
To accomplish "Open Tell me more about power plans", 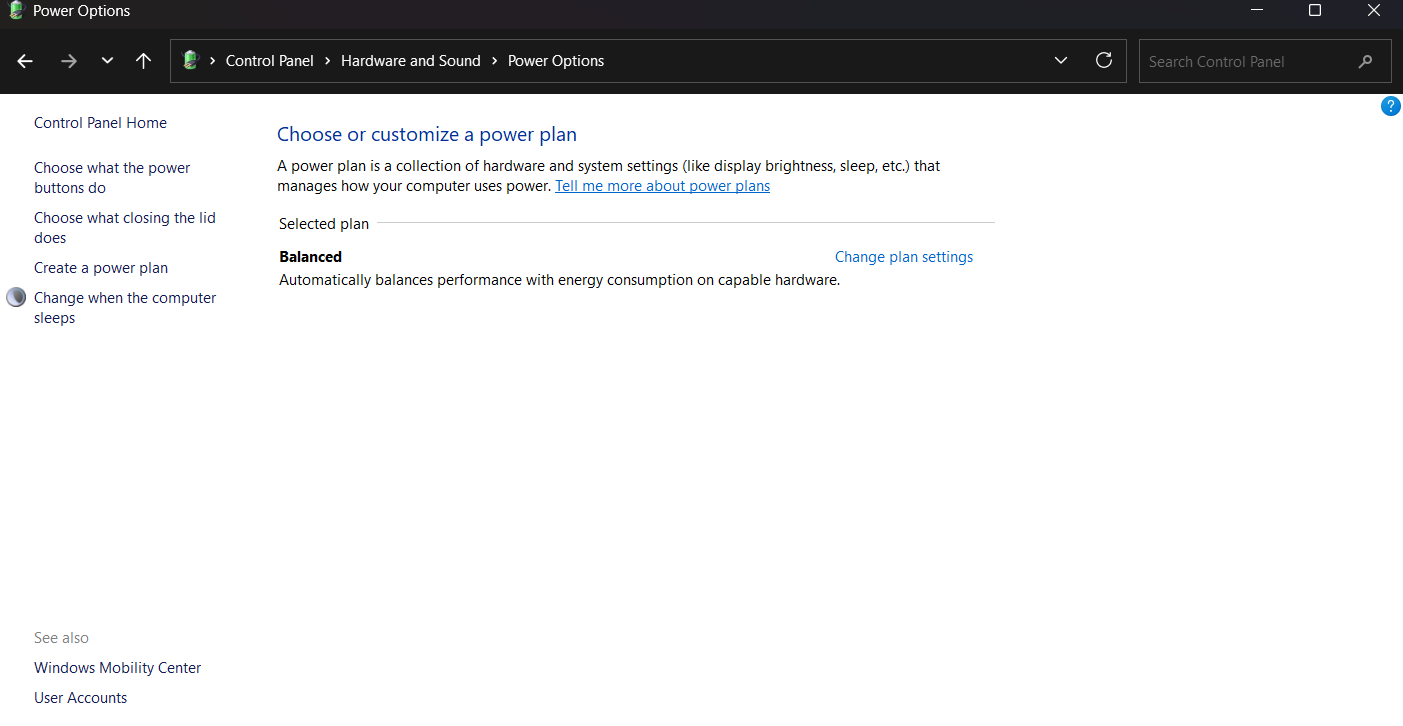I will pos(662,186).
